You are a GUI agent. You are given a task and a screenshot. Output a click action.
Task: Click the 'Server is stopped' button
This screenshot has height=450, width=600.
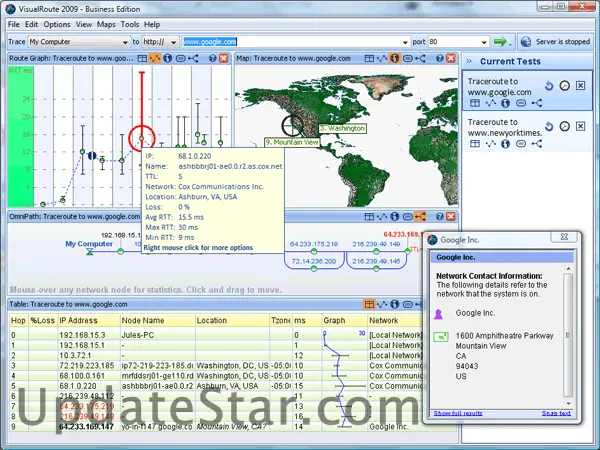(x=555, y=42)
